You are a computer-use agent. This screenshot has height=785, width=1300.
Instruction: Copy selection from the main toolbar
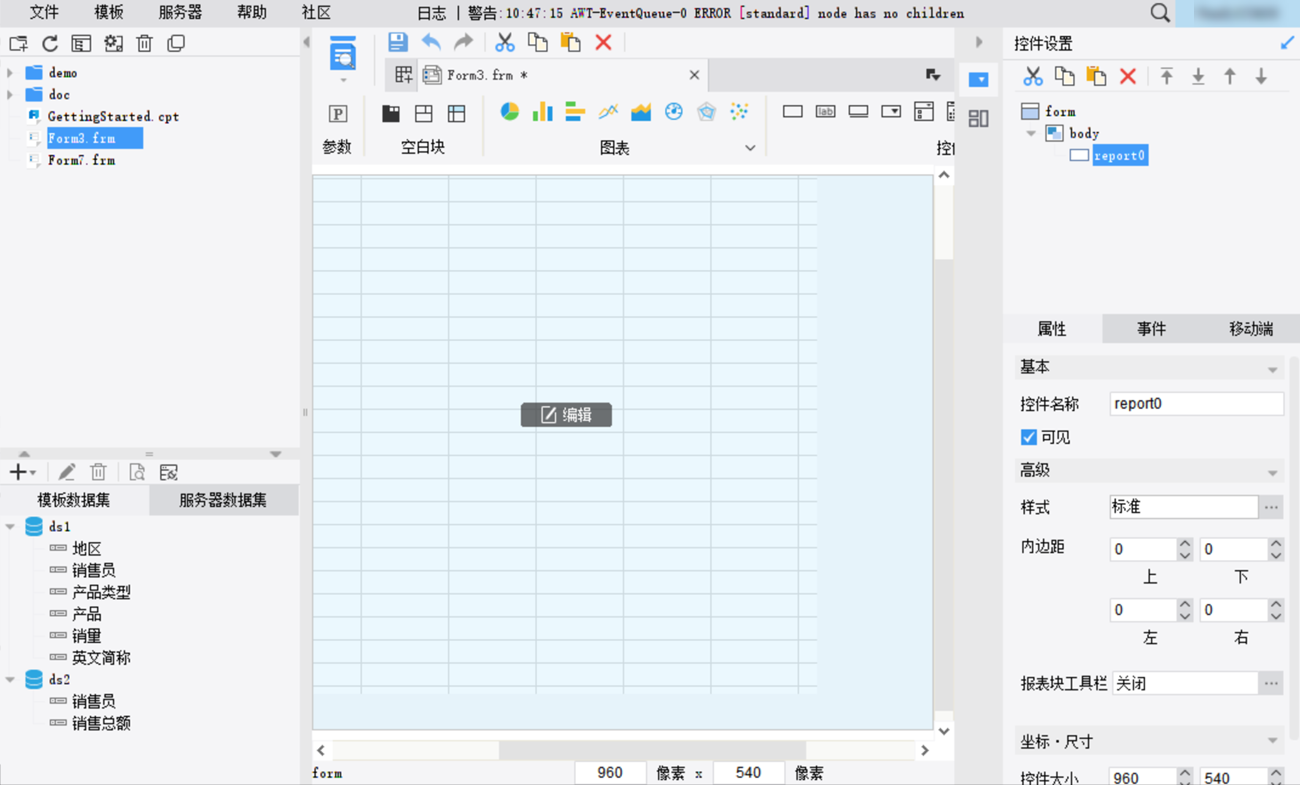(538, 42)
